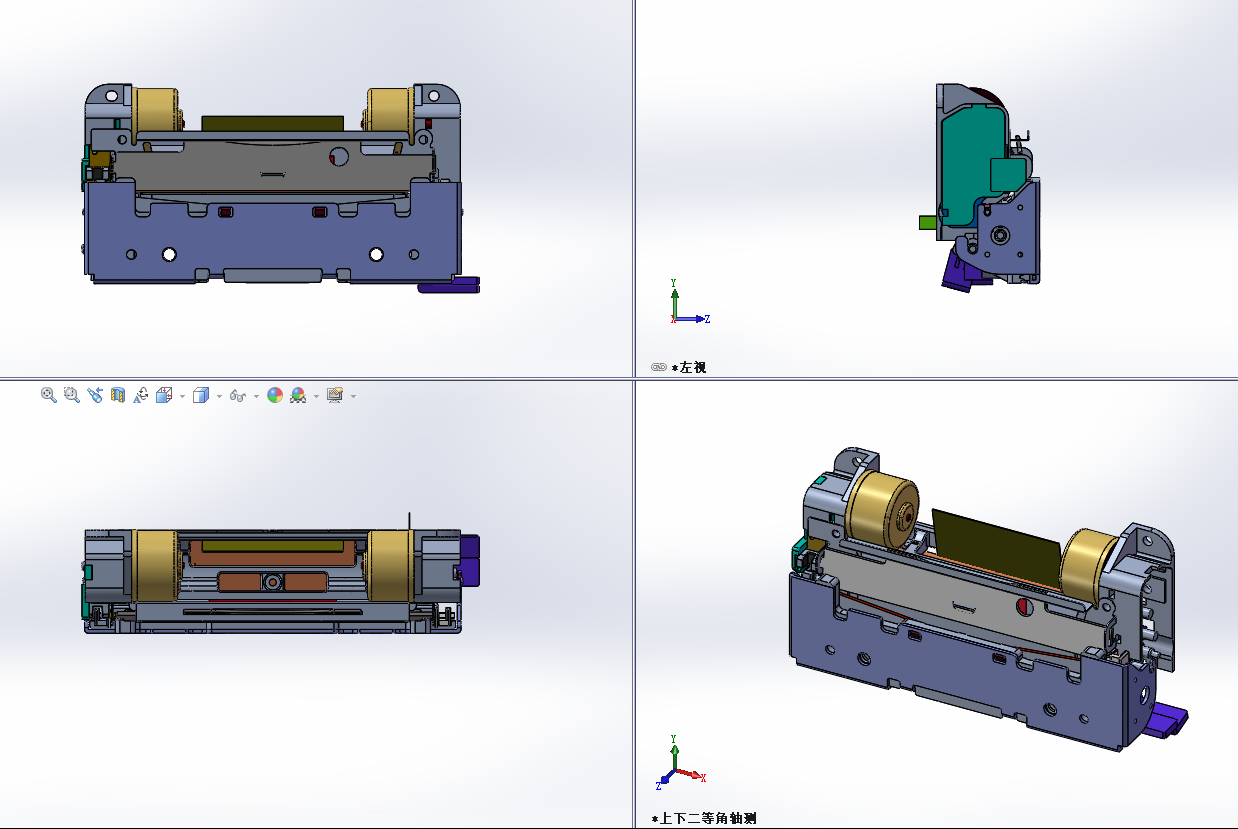Expand the View Settings dropdown arrow
Image resolution: width=1238 pixels, height=829 pixels.
tap(353, 396)
